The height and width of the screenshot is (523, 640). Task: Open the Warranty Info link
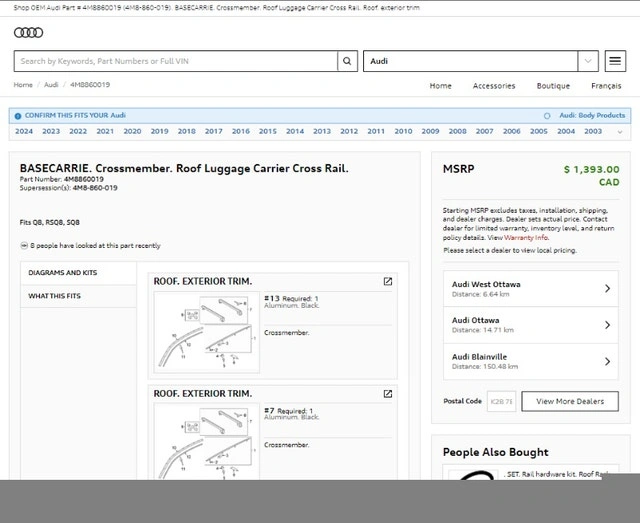pos(527,238)
